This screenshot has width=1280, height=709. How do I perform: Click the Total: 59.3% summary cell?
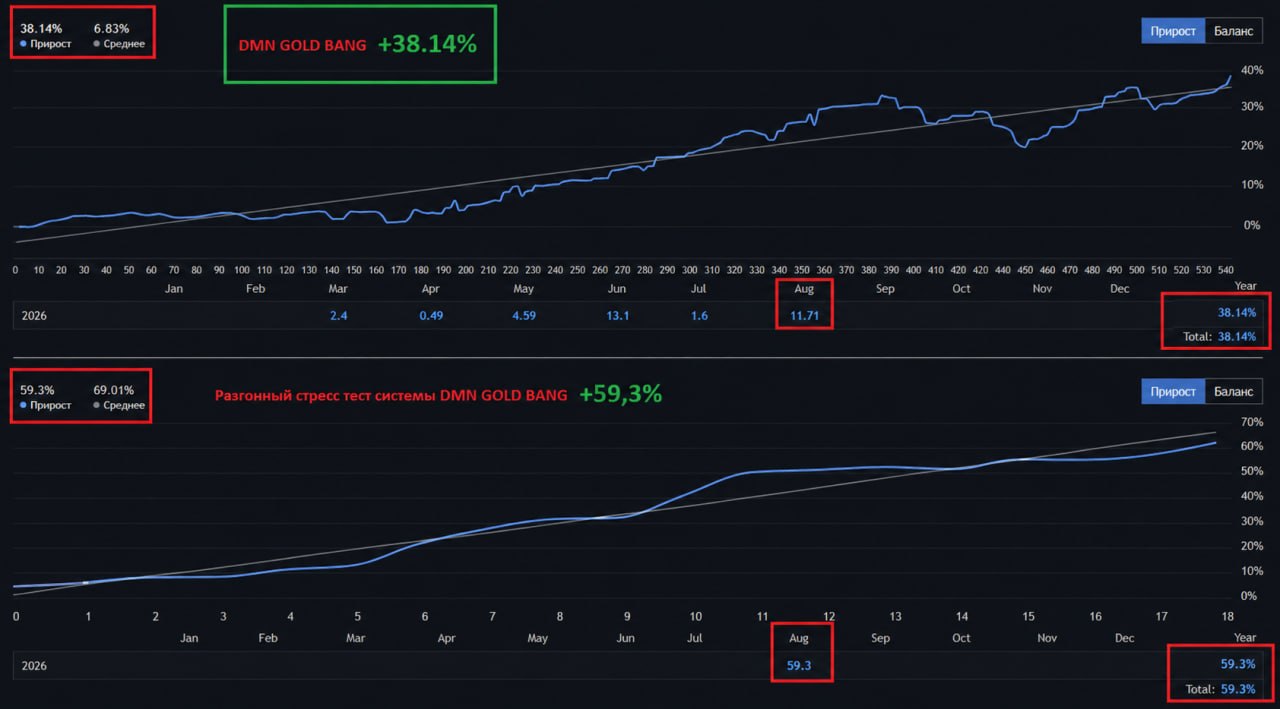coord(1222,689)
